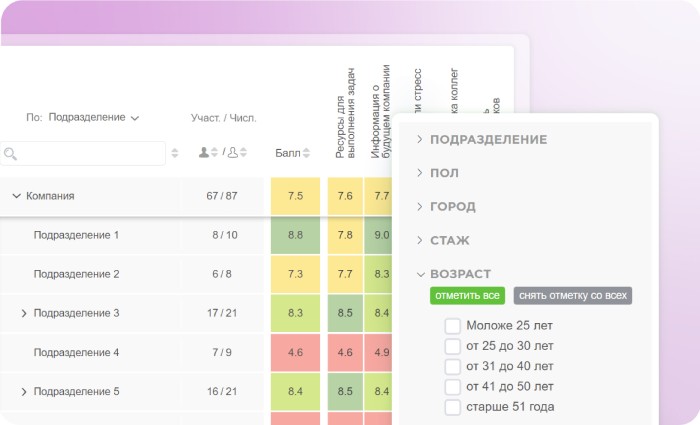The image size is (700, 425).
Task: Click the Подразделение 1 score cell 8.8
Action: coord(296,235)
